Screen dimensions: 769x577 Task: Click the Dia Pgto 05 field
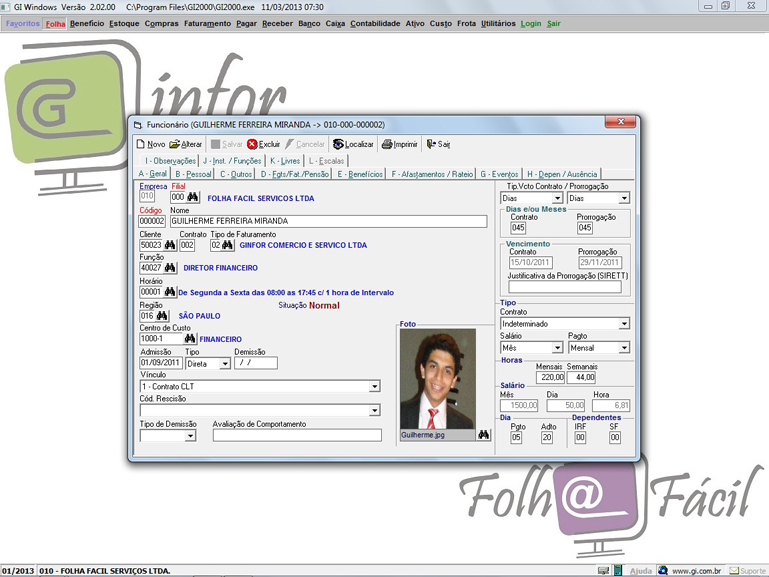click(x=516, y=437)
